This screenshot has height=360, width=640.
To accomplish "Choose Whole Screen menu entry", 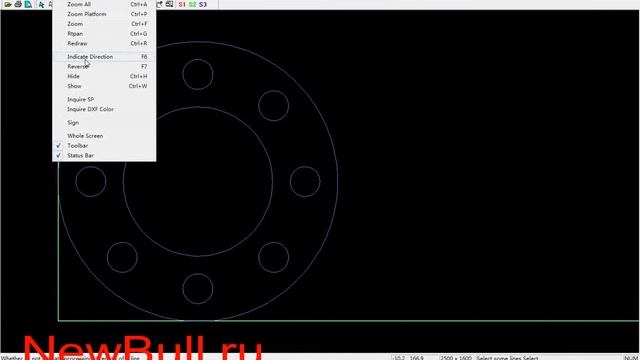I will tap(104, 136).
